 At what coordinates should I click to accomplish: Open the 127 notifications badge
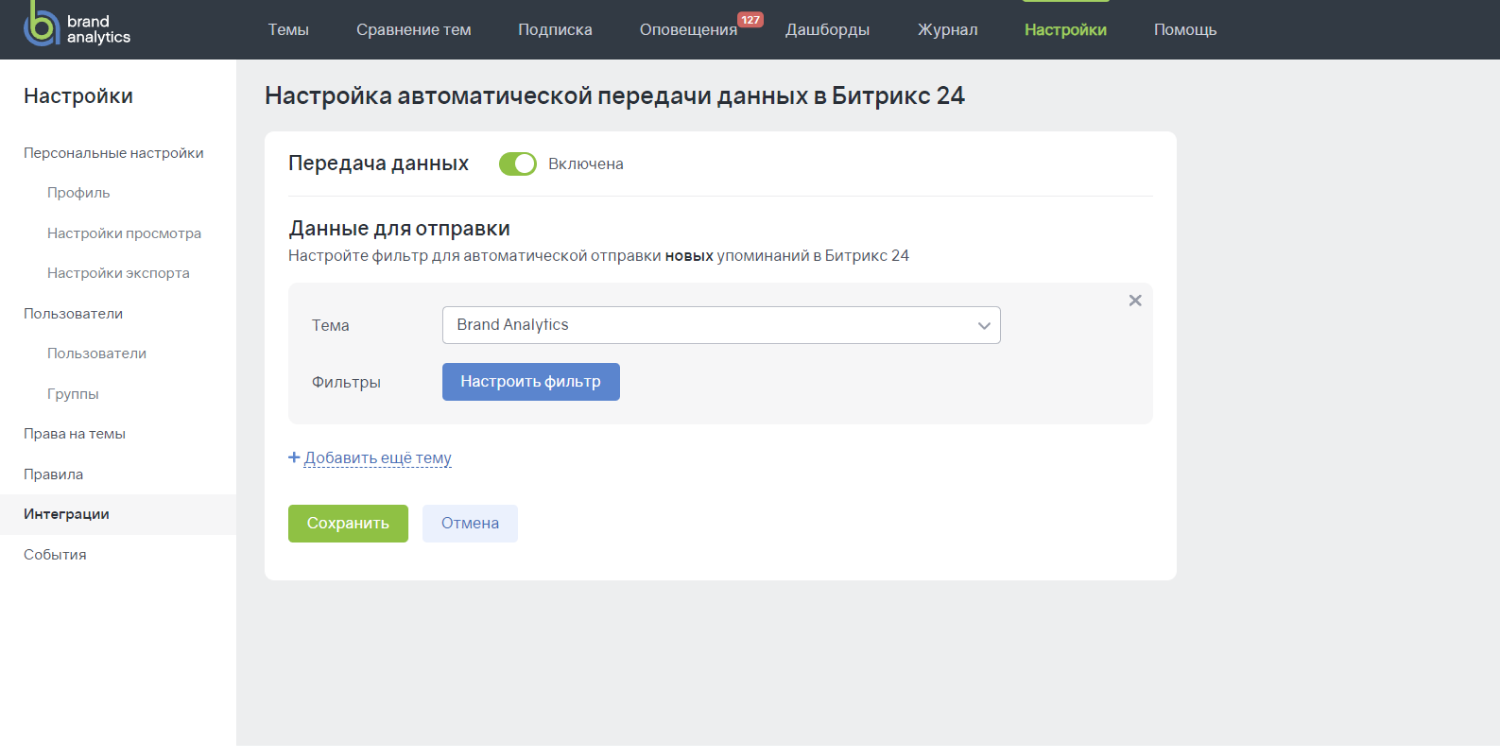750,19
